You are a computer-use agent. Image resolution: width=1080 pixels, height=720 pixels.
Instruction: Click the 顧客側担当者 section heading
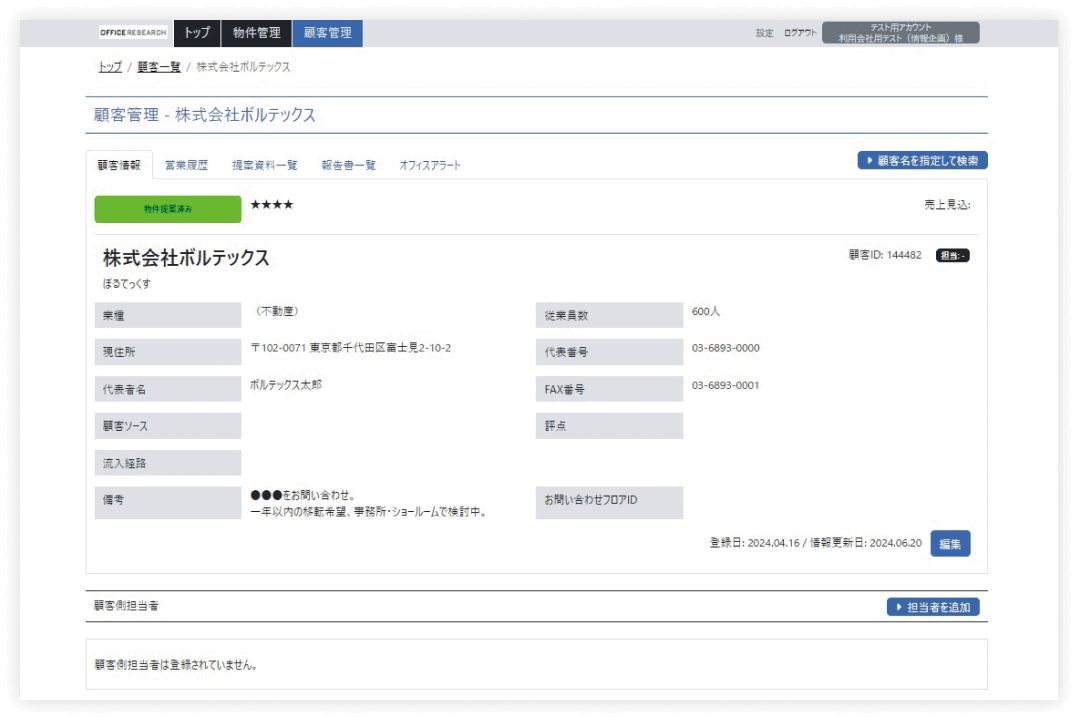(x=127, y=606)
